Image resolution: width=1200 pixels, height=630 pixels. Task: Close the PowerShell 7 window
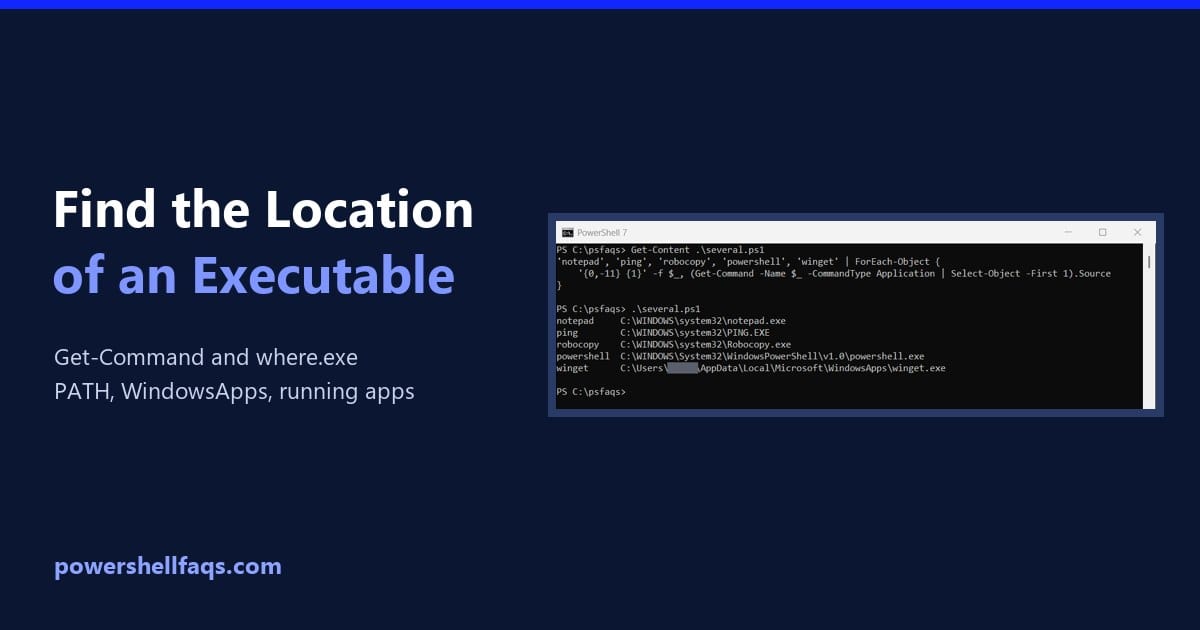1138,232
